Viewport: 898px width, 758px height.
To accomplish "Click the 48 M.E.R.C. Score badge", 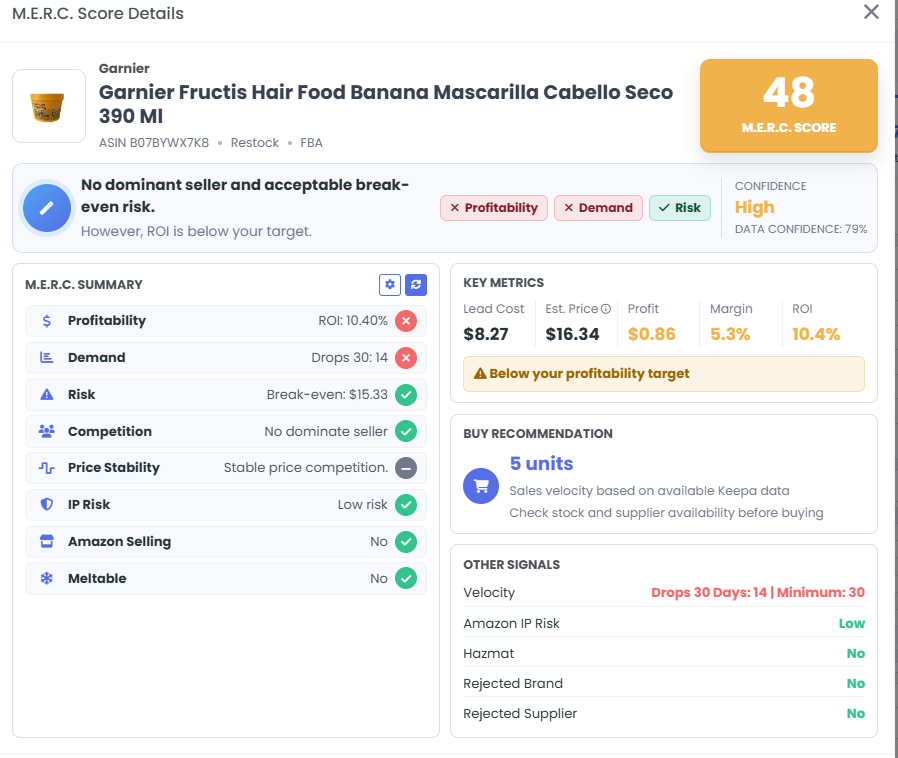I will tap(789, 105).
